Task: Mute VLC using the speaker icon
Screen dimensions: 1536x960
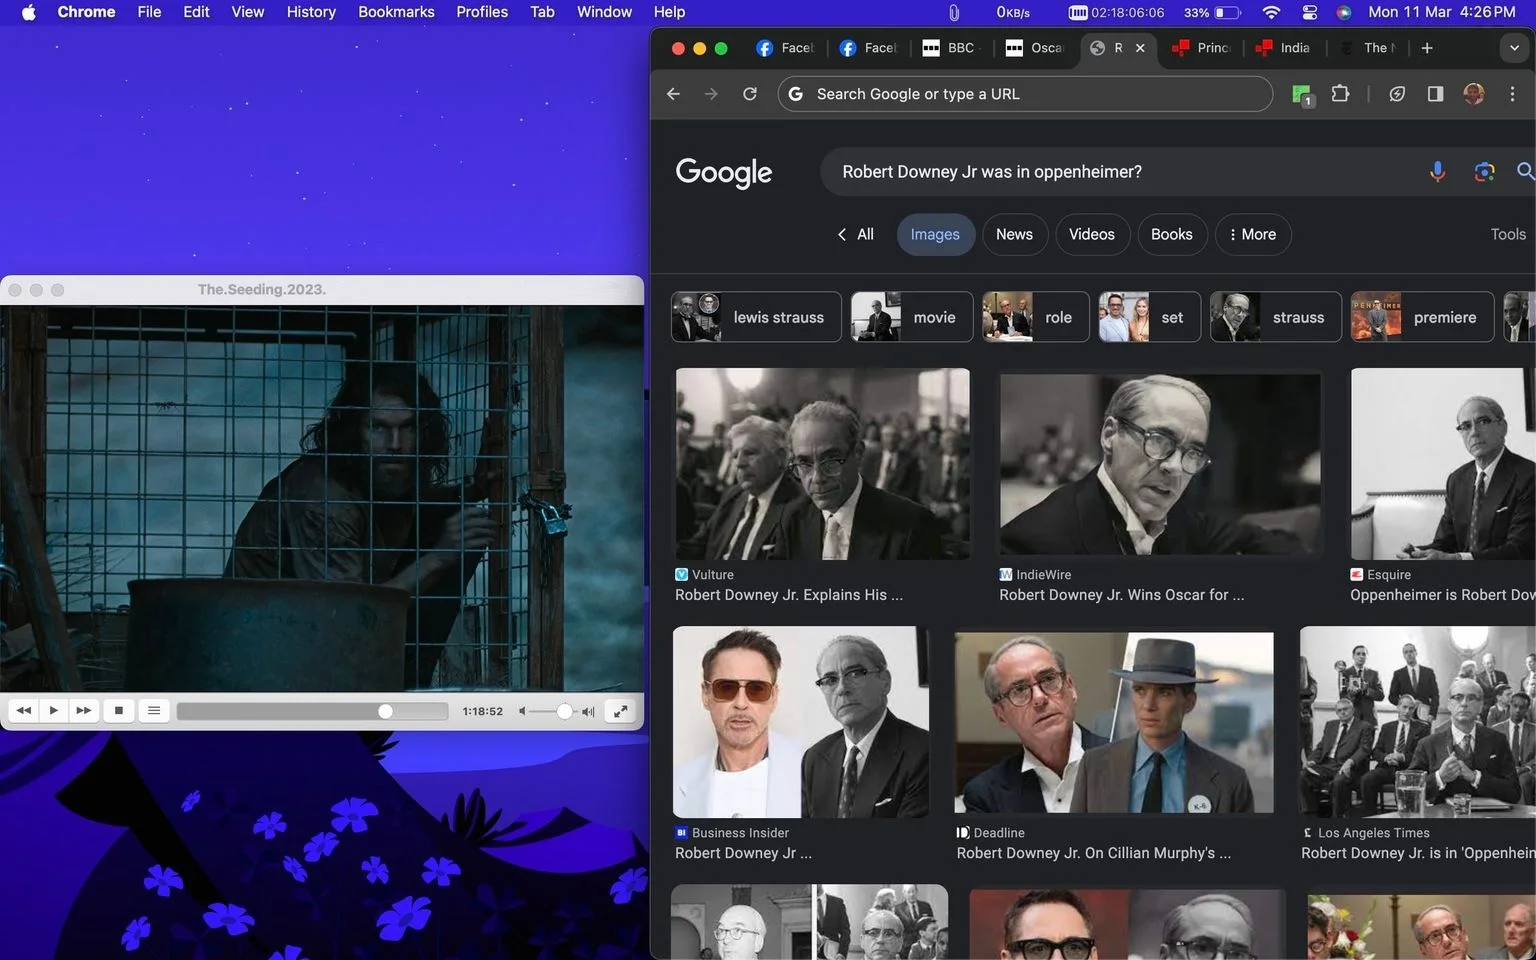Action: (x=522, y=711)
